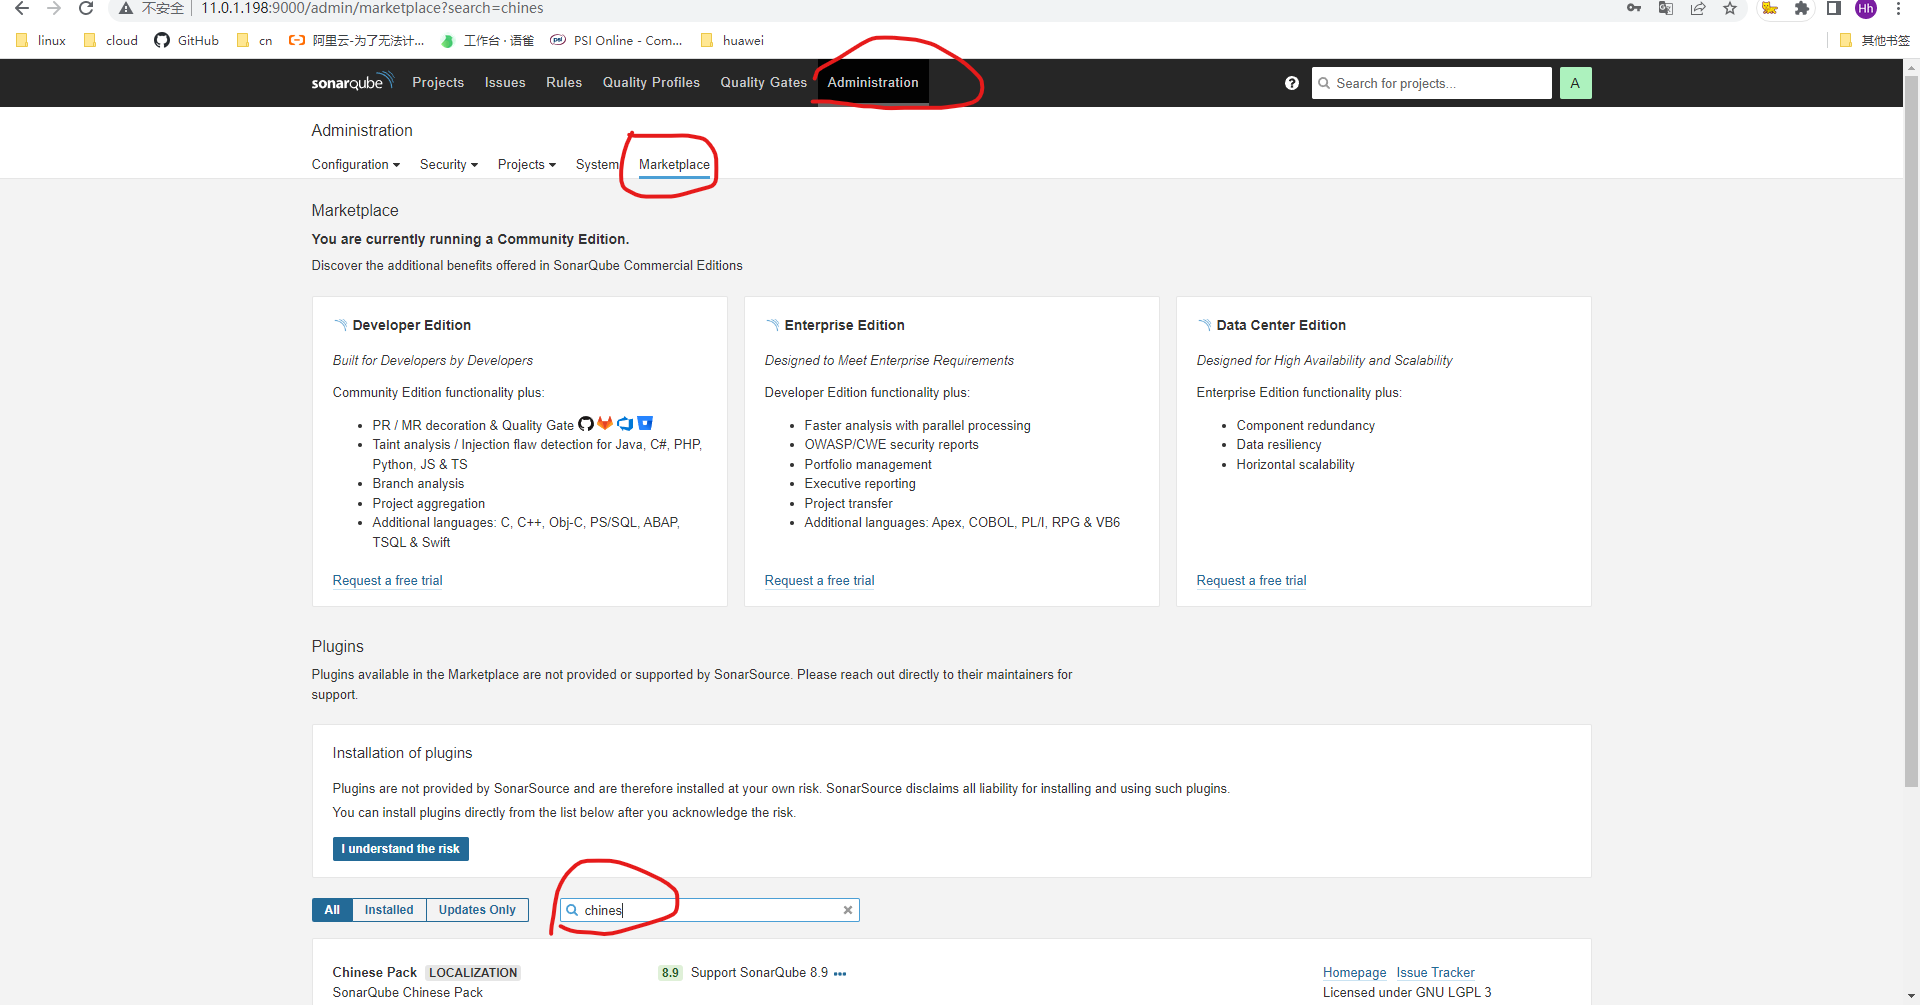1920x1005 pixels.
Task: Open the Chinese Pack Issue Tracker link
Action: (1435, 973)
